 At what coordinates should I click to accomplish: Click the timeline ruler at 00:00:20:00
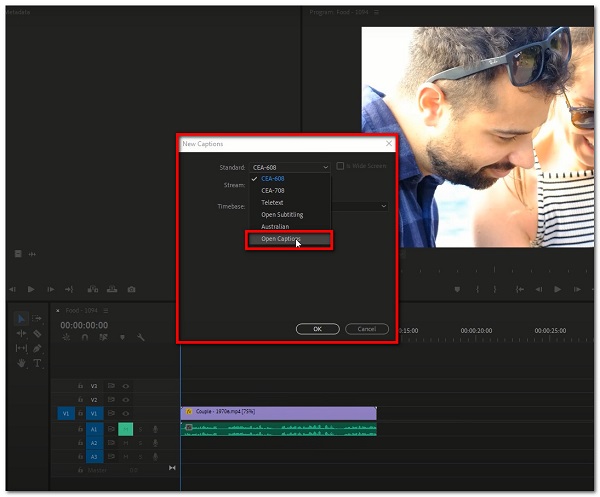pos(475,330)
